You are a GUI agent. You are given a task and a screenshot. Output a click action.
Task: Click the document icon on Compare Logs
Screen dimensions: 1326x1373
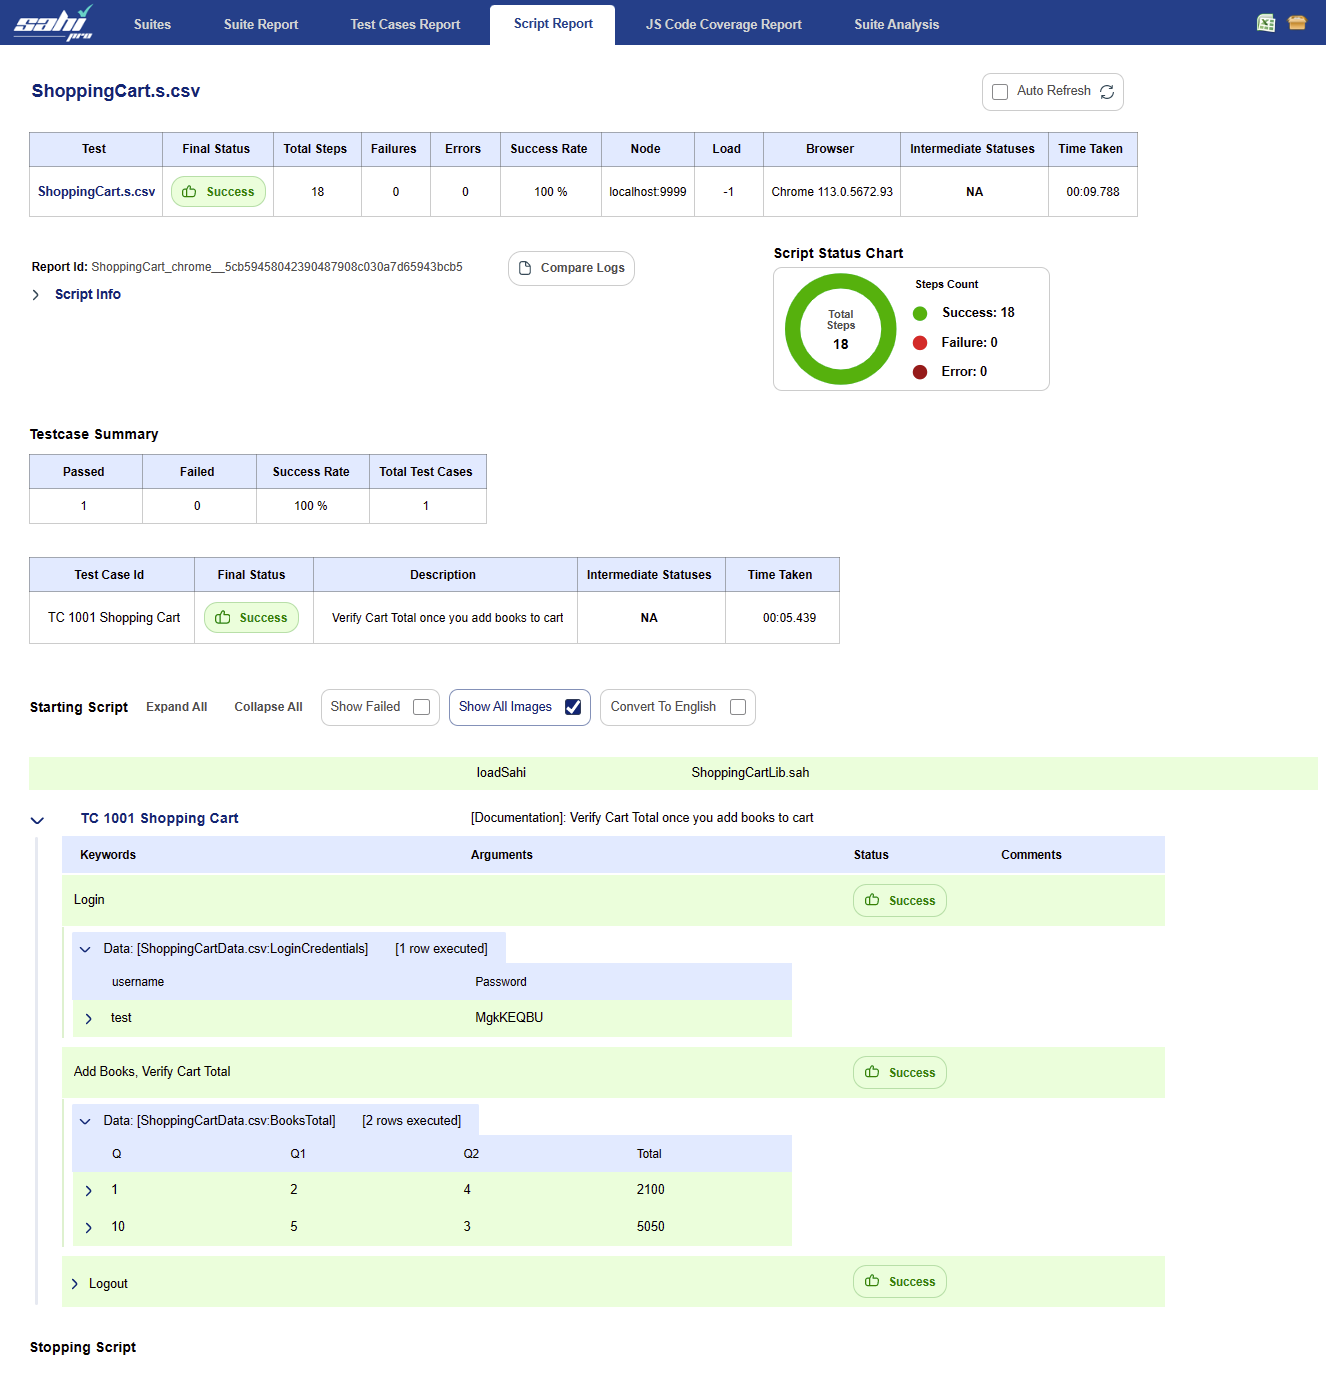(525, 268)
